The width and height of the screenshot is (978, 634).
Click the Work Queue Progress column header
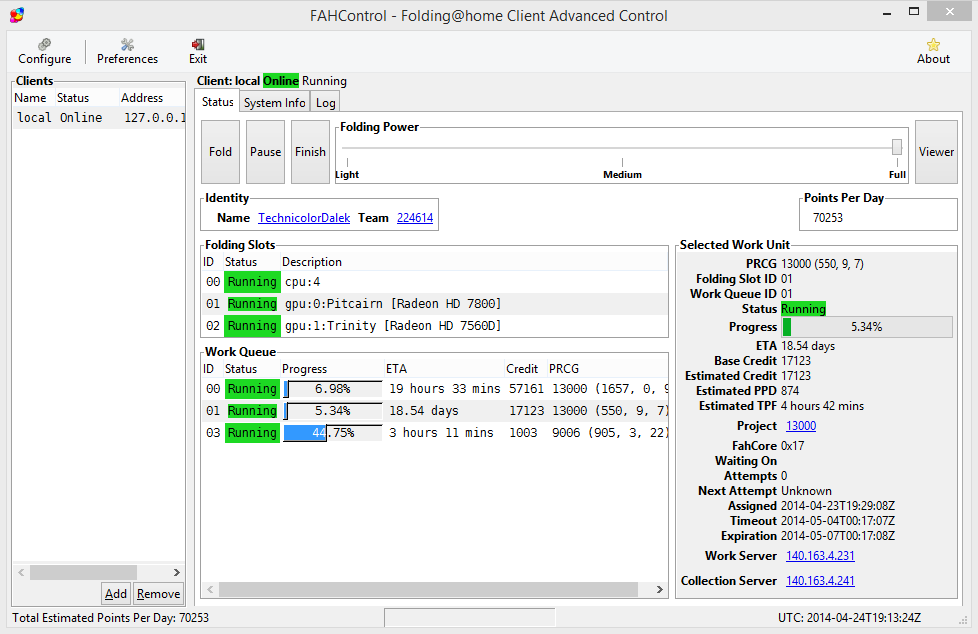coord(331,369)
